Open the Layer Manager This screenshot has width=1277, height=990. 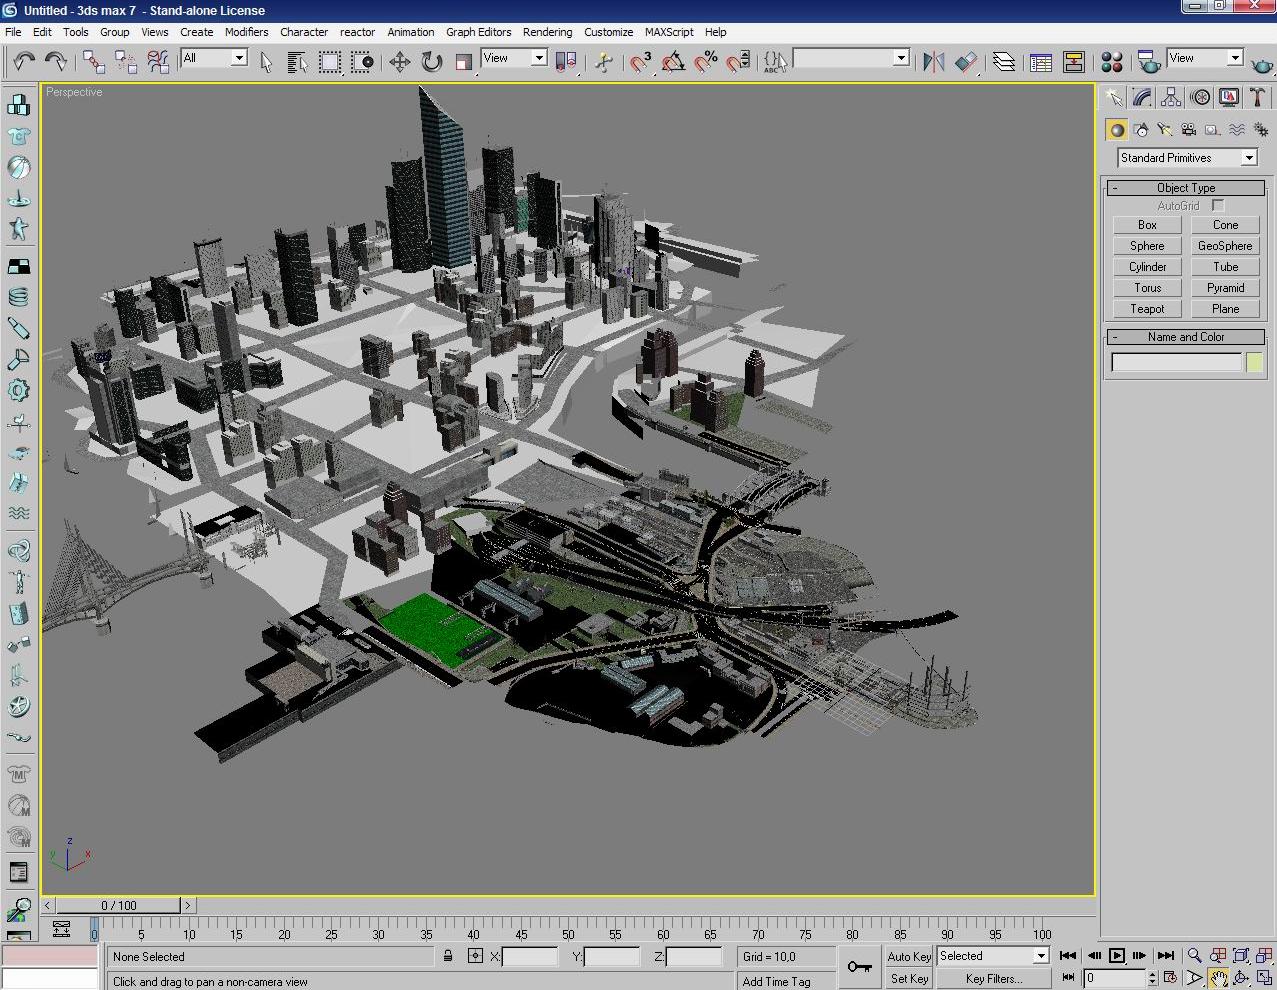click(x=1003, y=62)
